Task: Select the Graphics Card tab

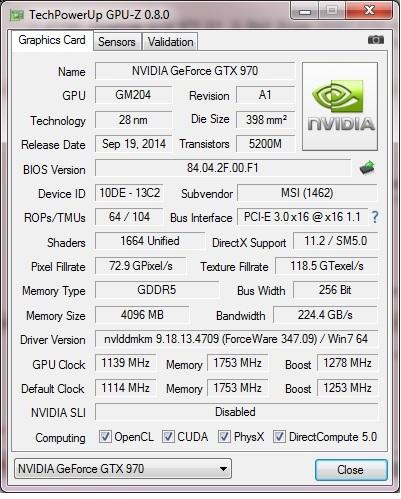Action: coord(52,40)
